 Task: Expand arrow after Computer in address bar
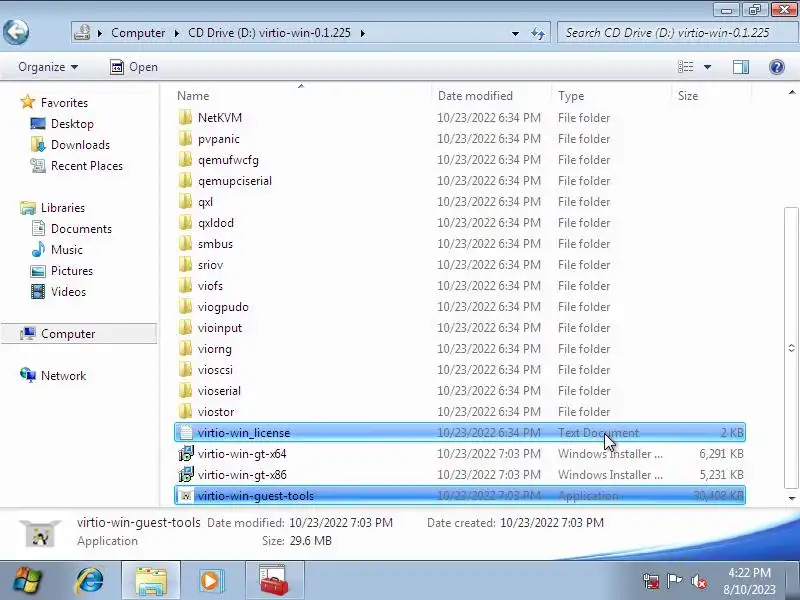(177, 33)
